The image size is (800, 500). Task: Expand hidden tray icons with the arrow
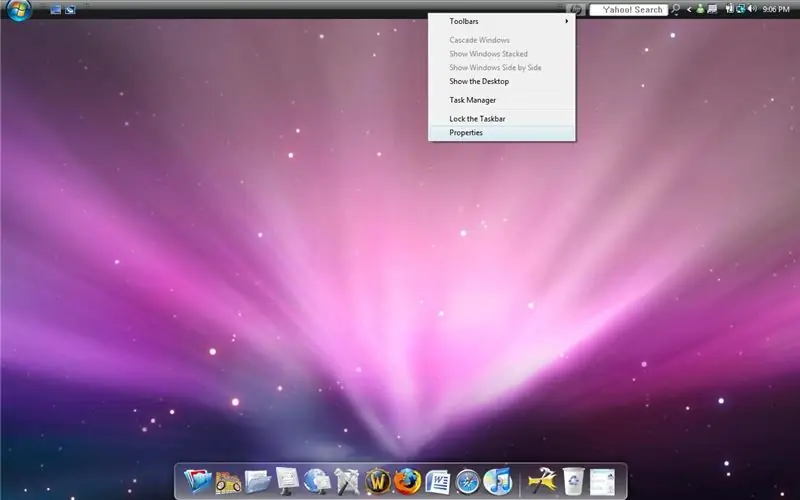[x=689, y=9]
